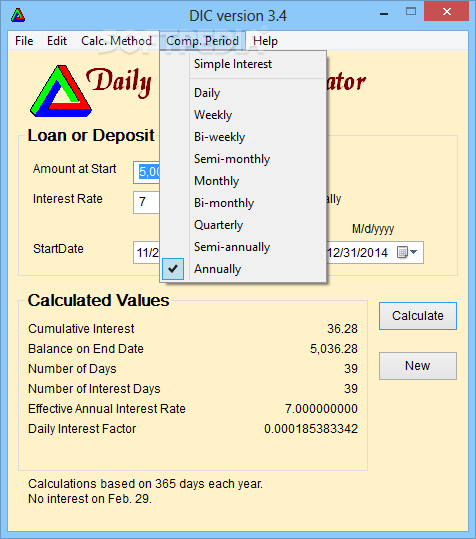
Task: Open the Calc. Method menu
Action: (x=116, y=41)
